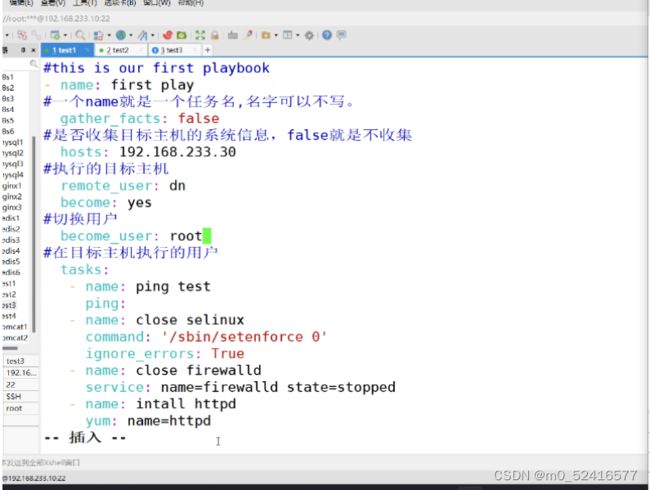Select nginx1 in session list
Image resolution: width=650 pixels, height=490 pixels.
[x=12, y=186]
